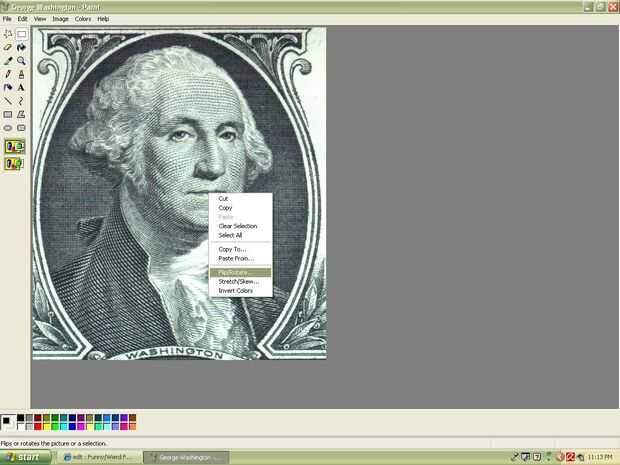Choose Clear Selection from context menu
The image size is (620, 465).
click(240, 226)
